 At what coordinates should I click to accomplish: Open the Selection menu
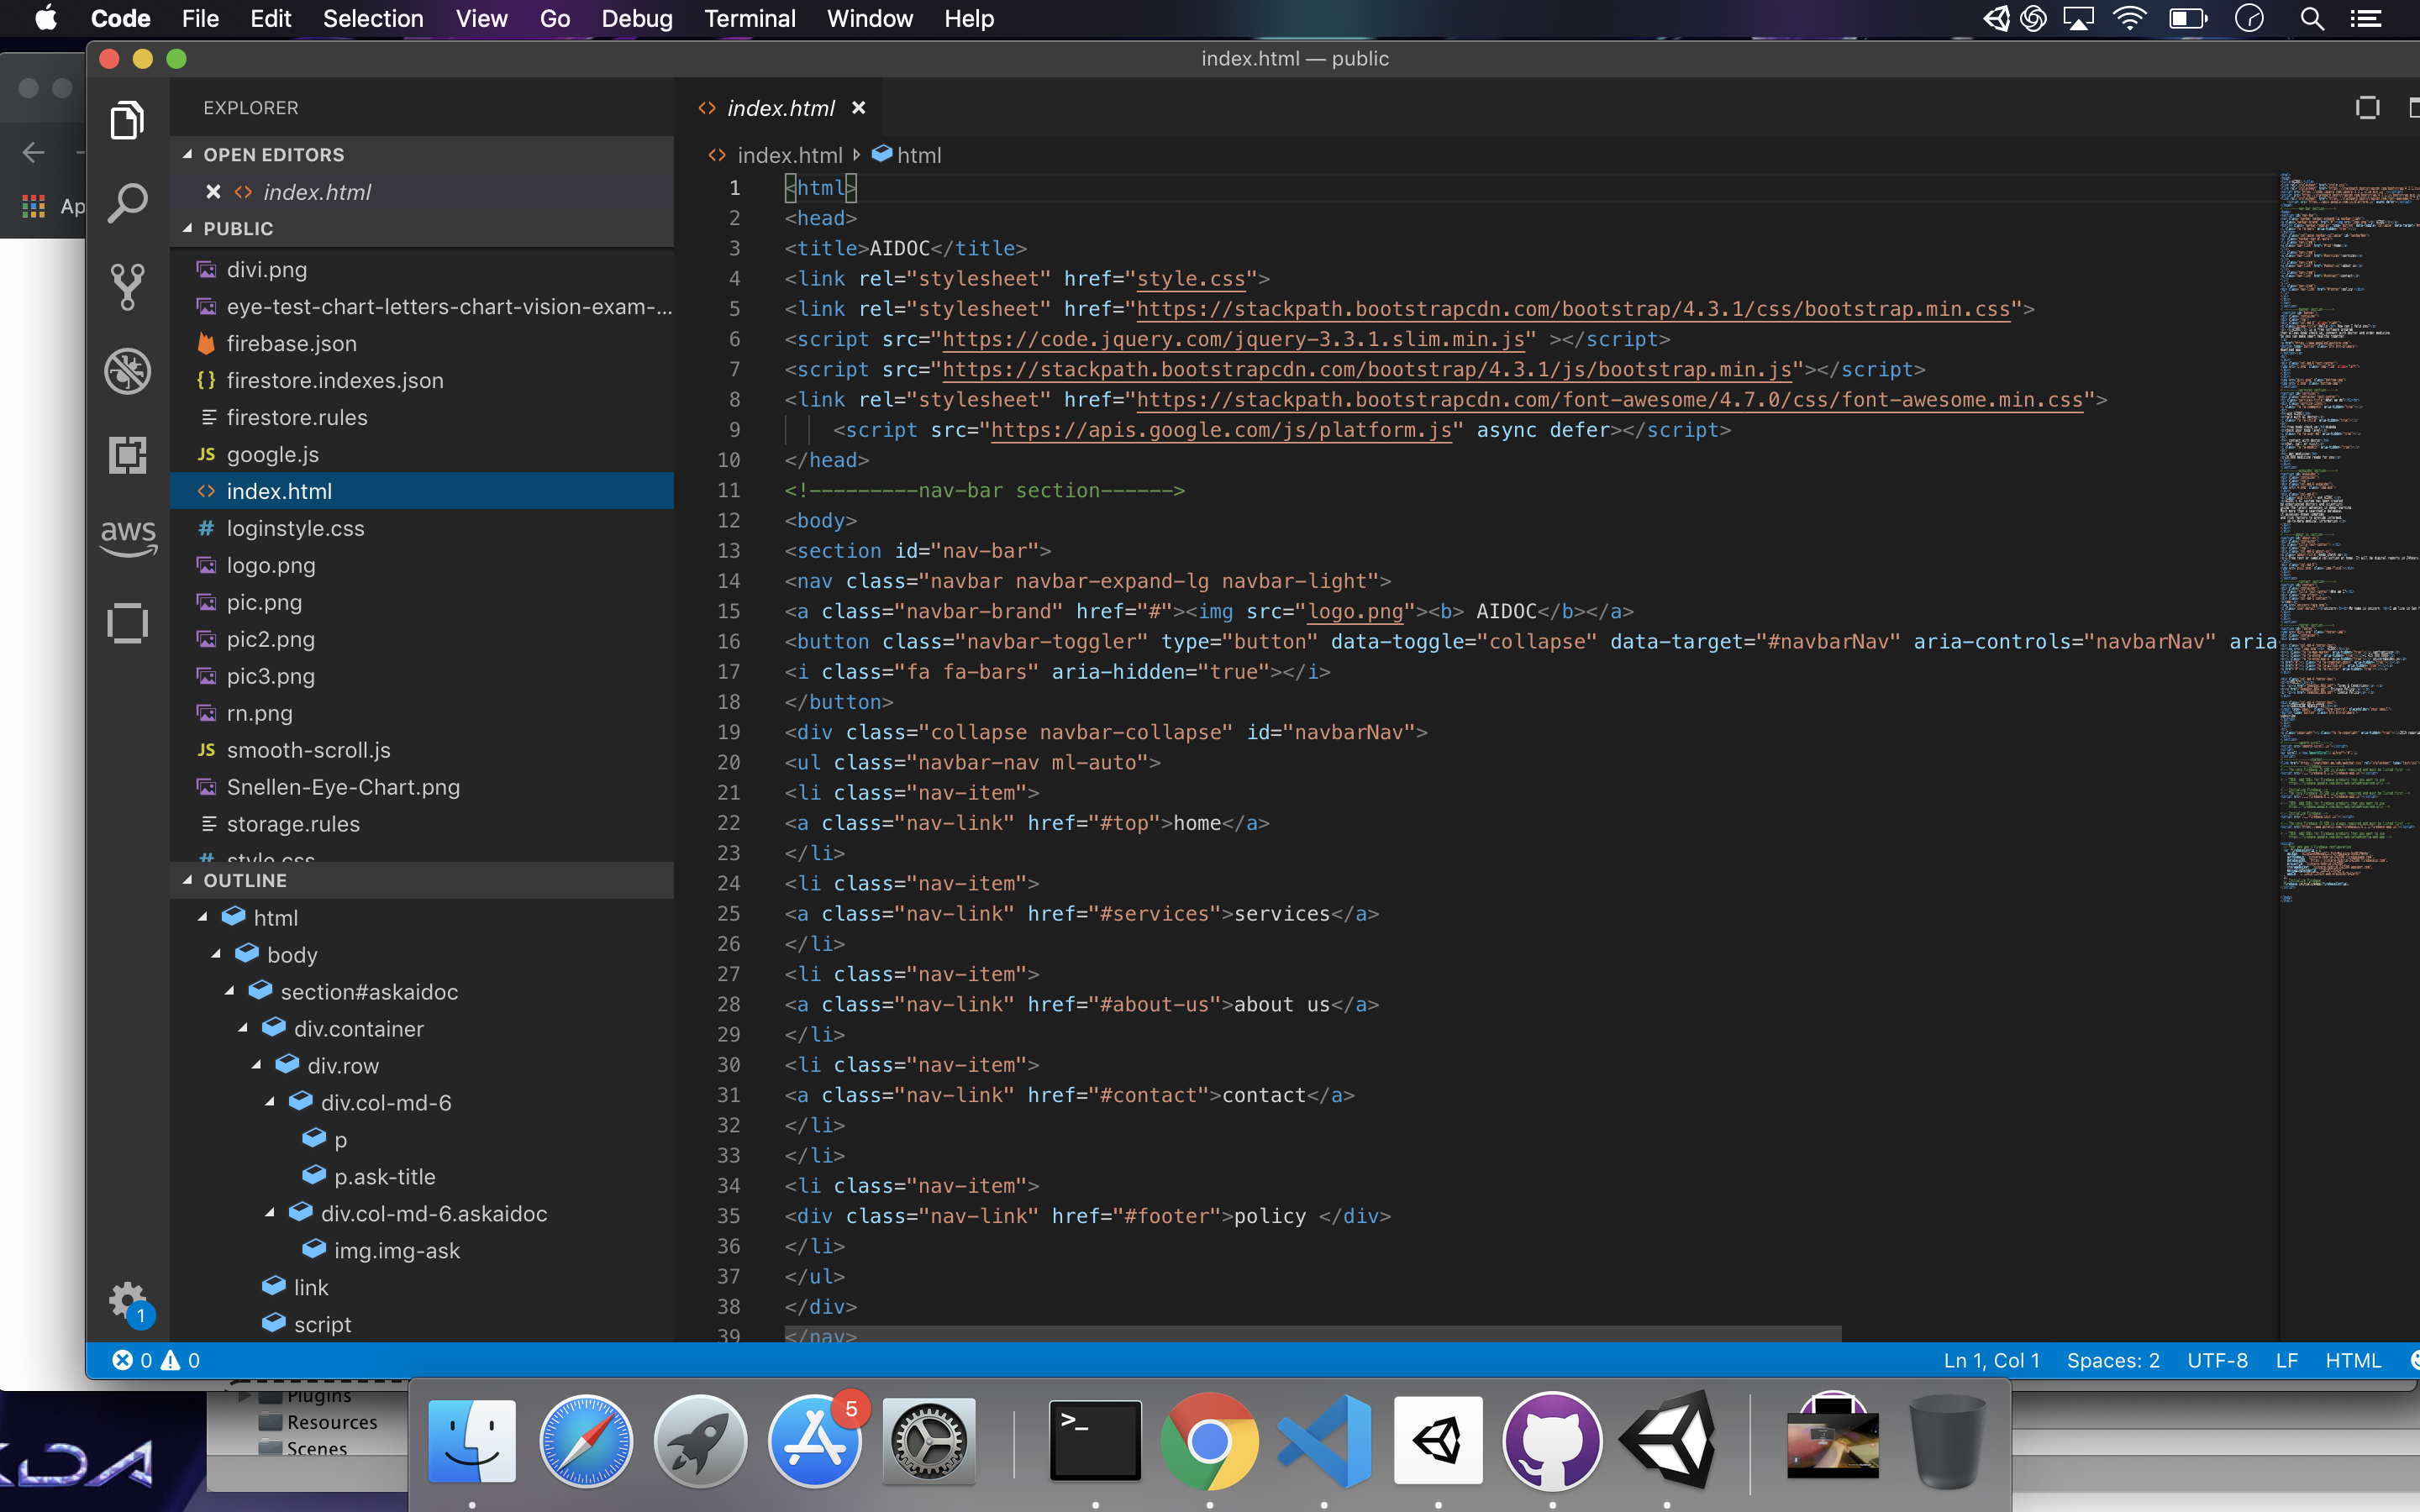(x=372, y=19)
